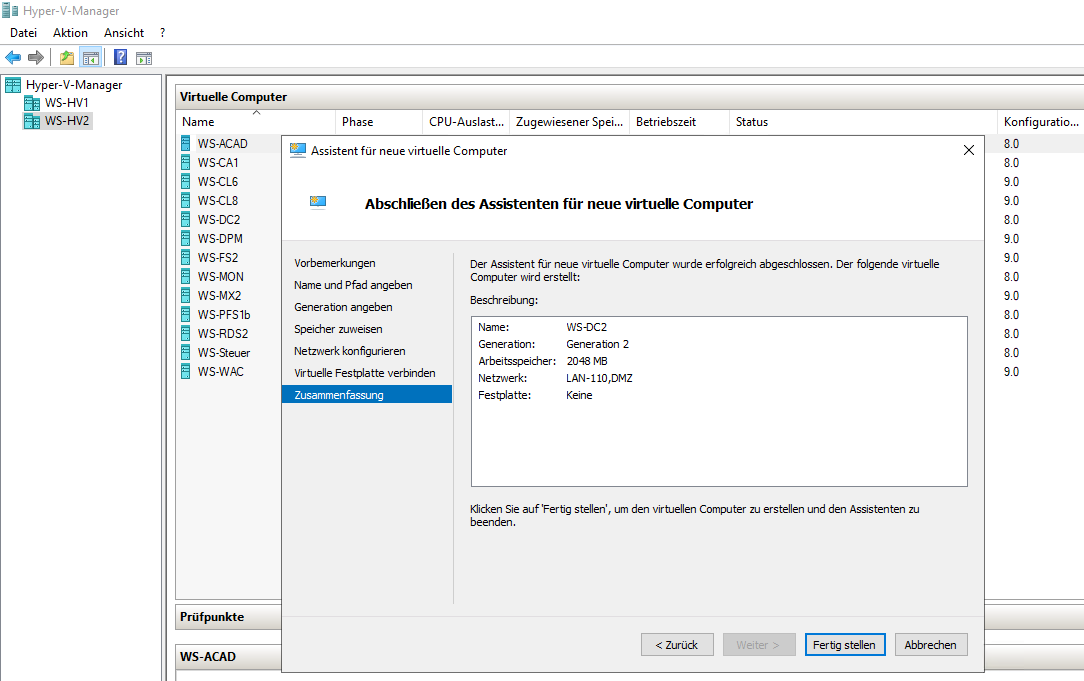
Task: Go to Vorbemerkungen wizard step
Action: tap(335, 263)
